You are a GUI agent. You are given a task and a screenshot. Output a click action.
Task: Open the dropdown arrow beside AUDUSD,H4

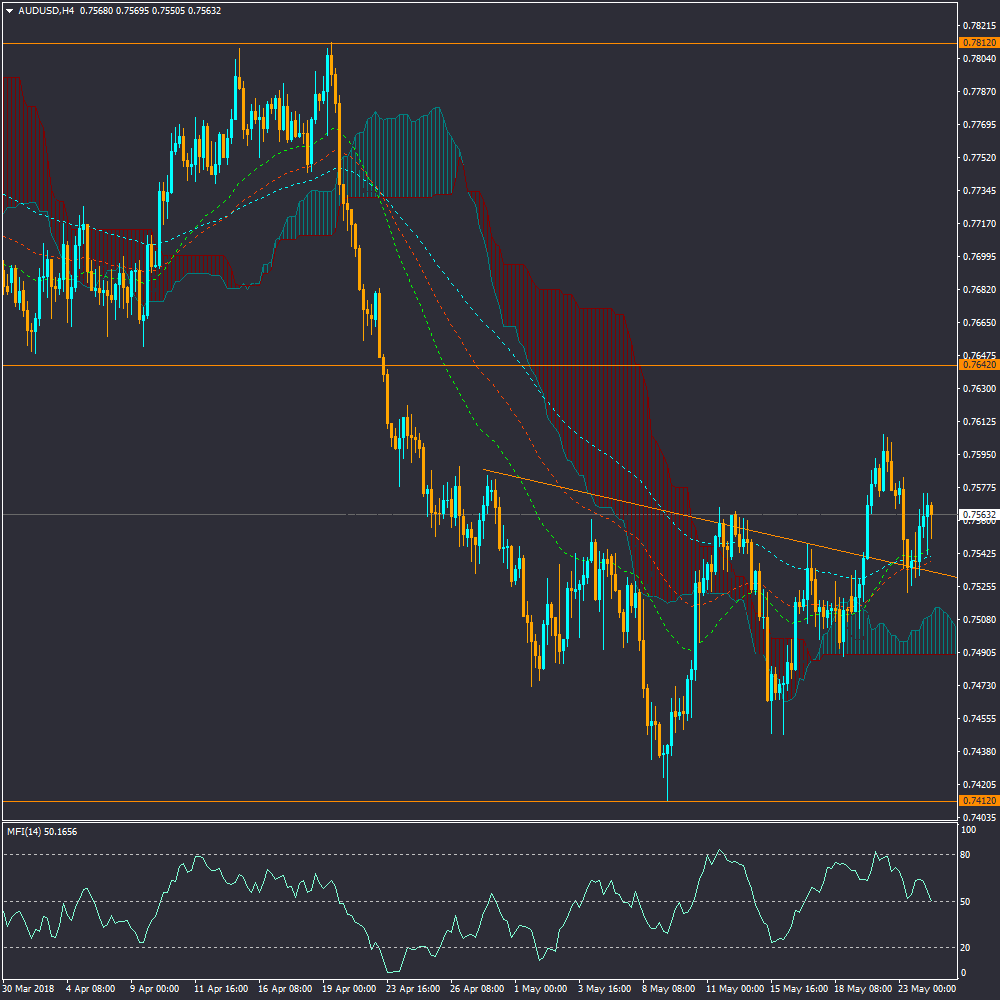coord(9,11)
